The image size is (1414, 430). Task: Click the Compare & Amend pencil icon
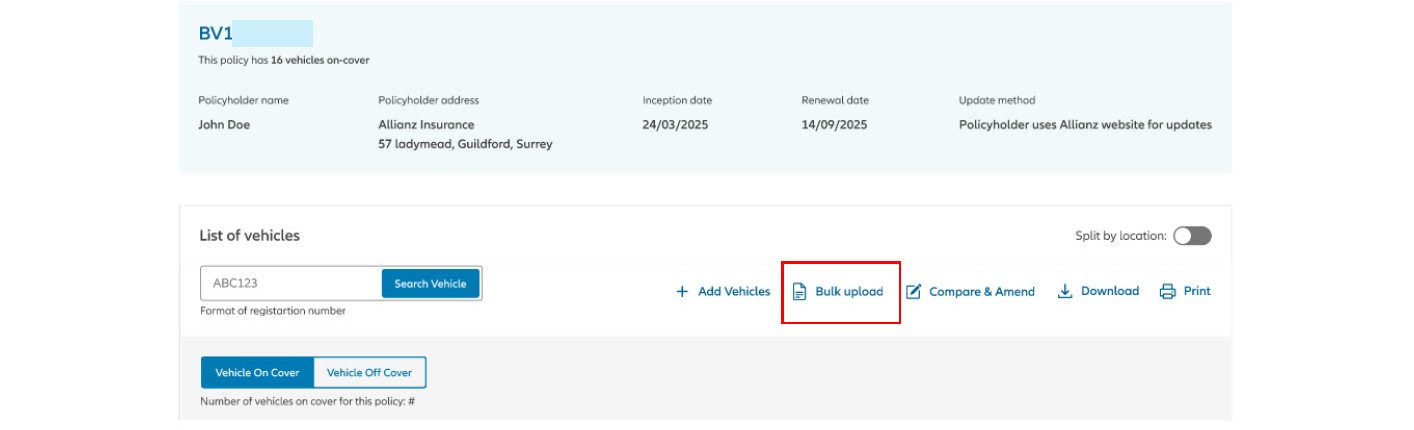pos(913,292)
